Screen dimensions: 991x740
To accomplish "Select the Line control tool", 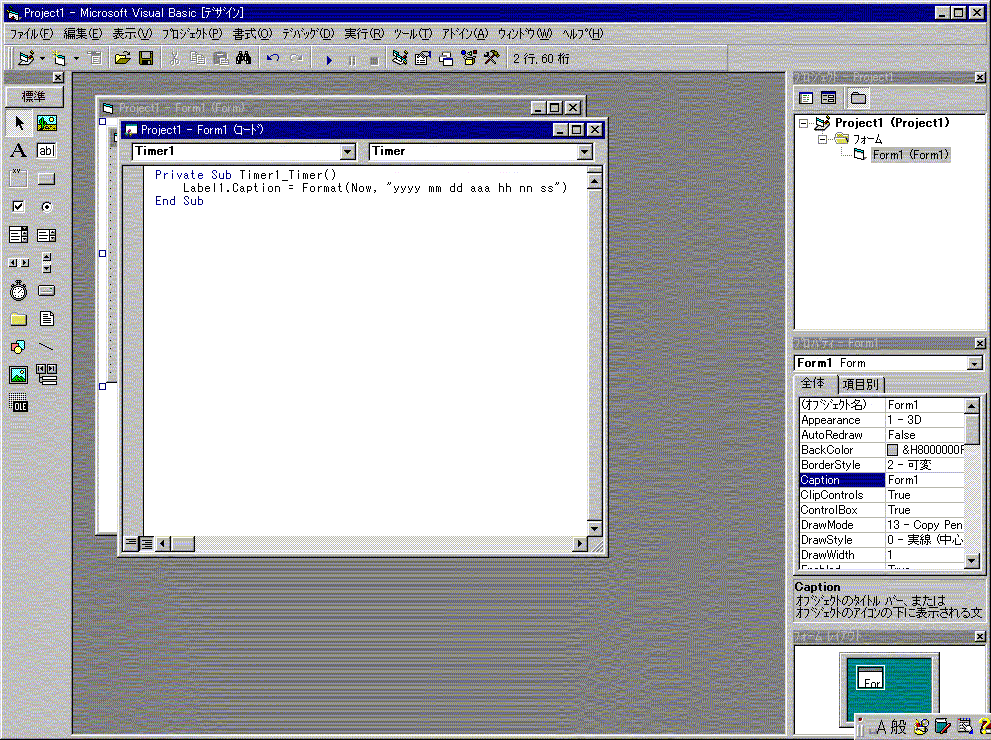I will pos(47,346).
